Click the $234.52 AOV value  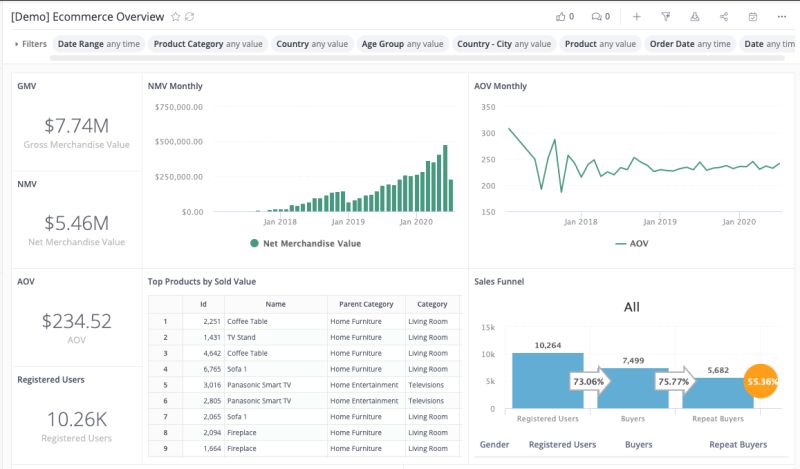77,321
